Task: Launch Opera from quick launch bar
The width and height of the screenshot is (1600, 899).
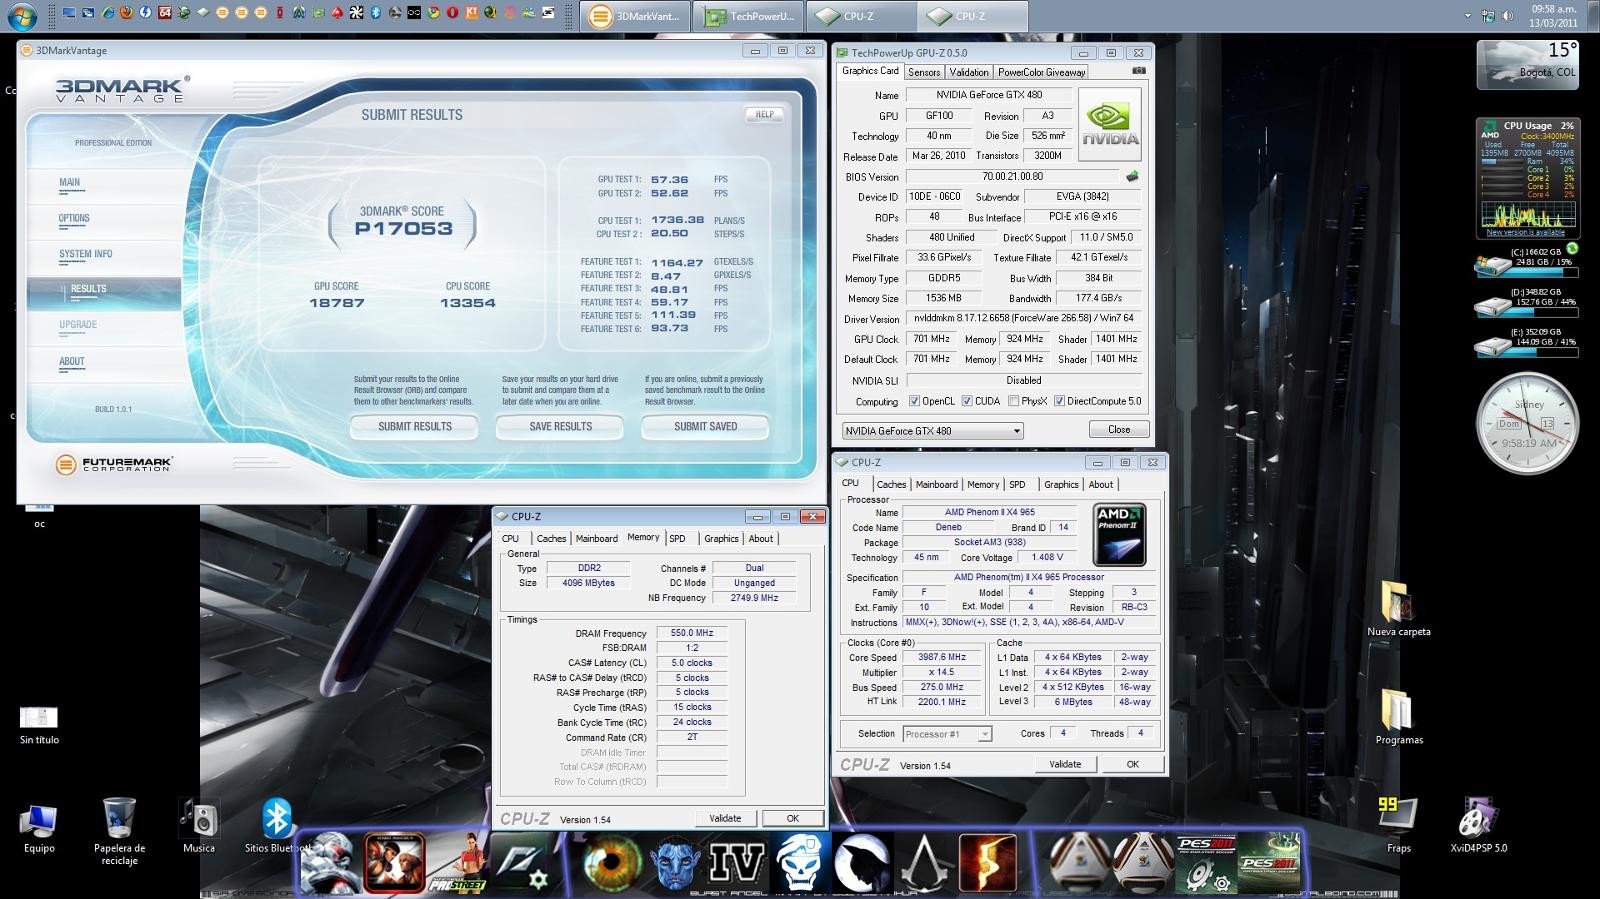Action: [x=452, y=13]
